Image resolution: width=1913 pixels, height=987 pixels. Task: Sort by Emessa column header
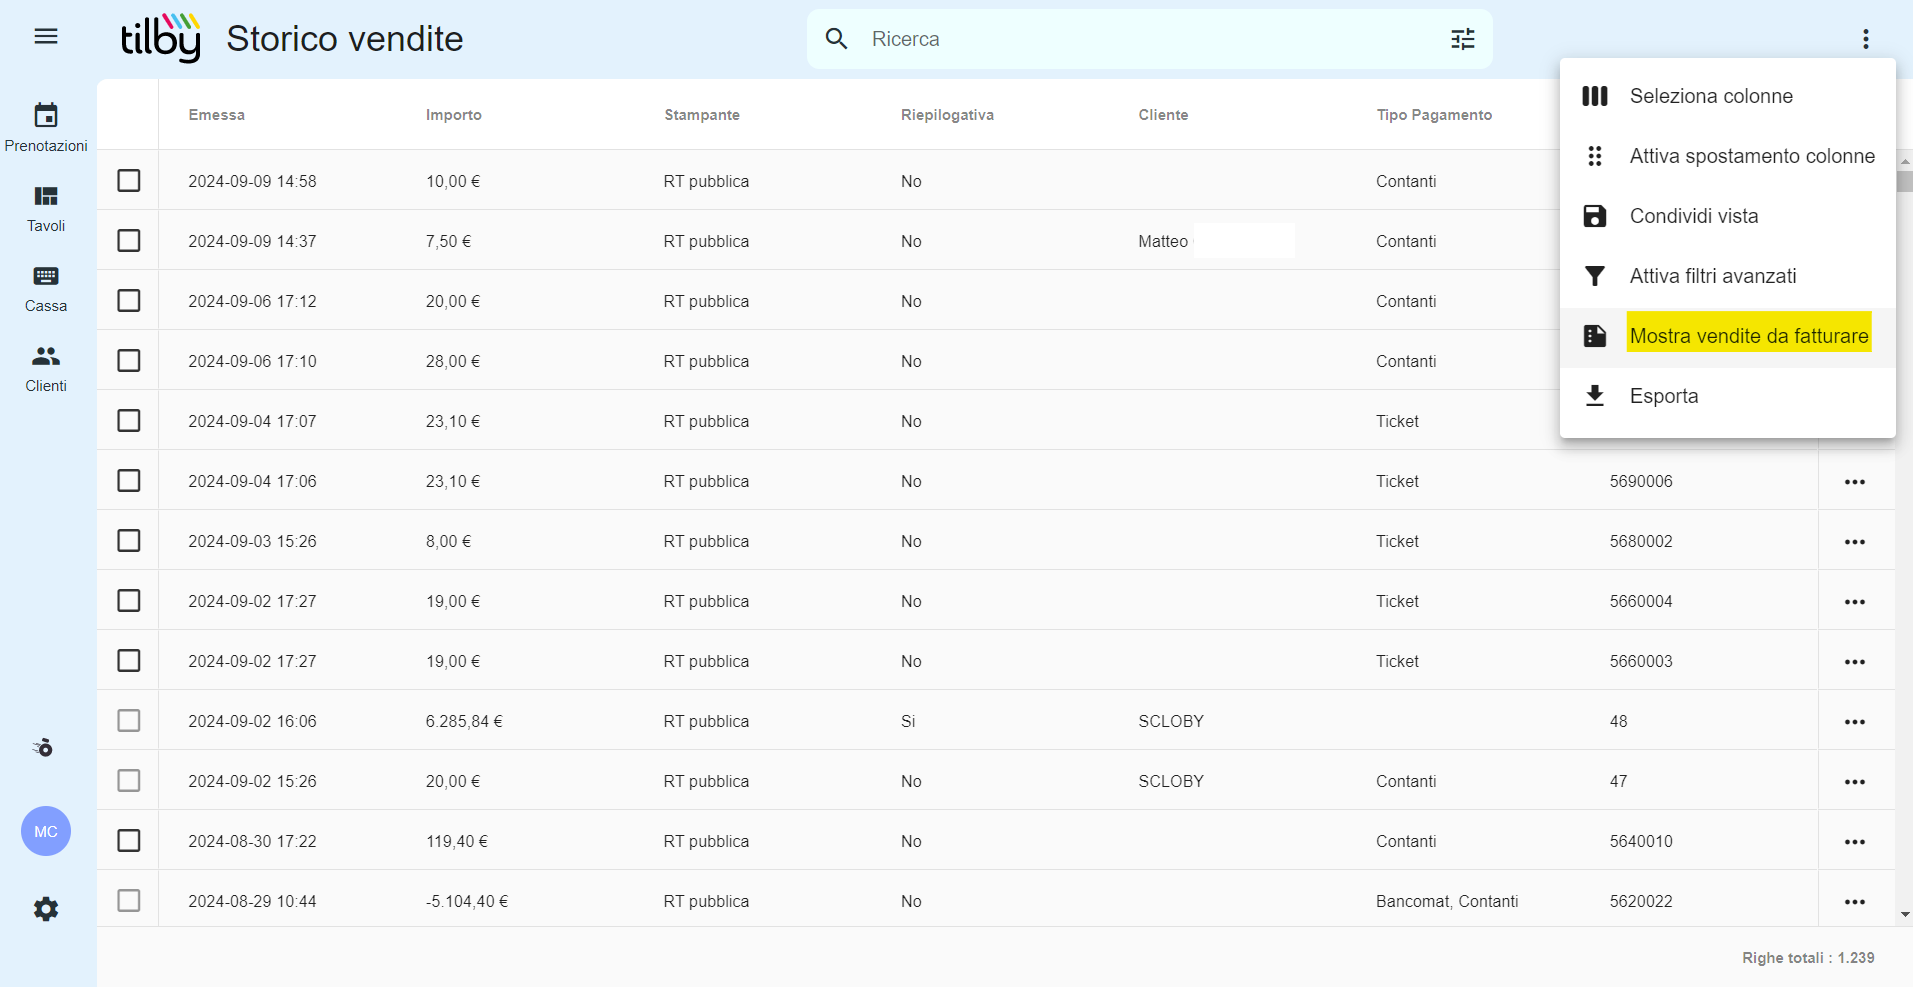coord(217,115)
